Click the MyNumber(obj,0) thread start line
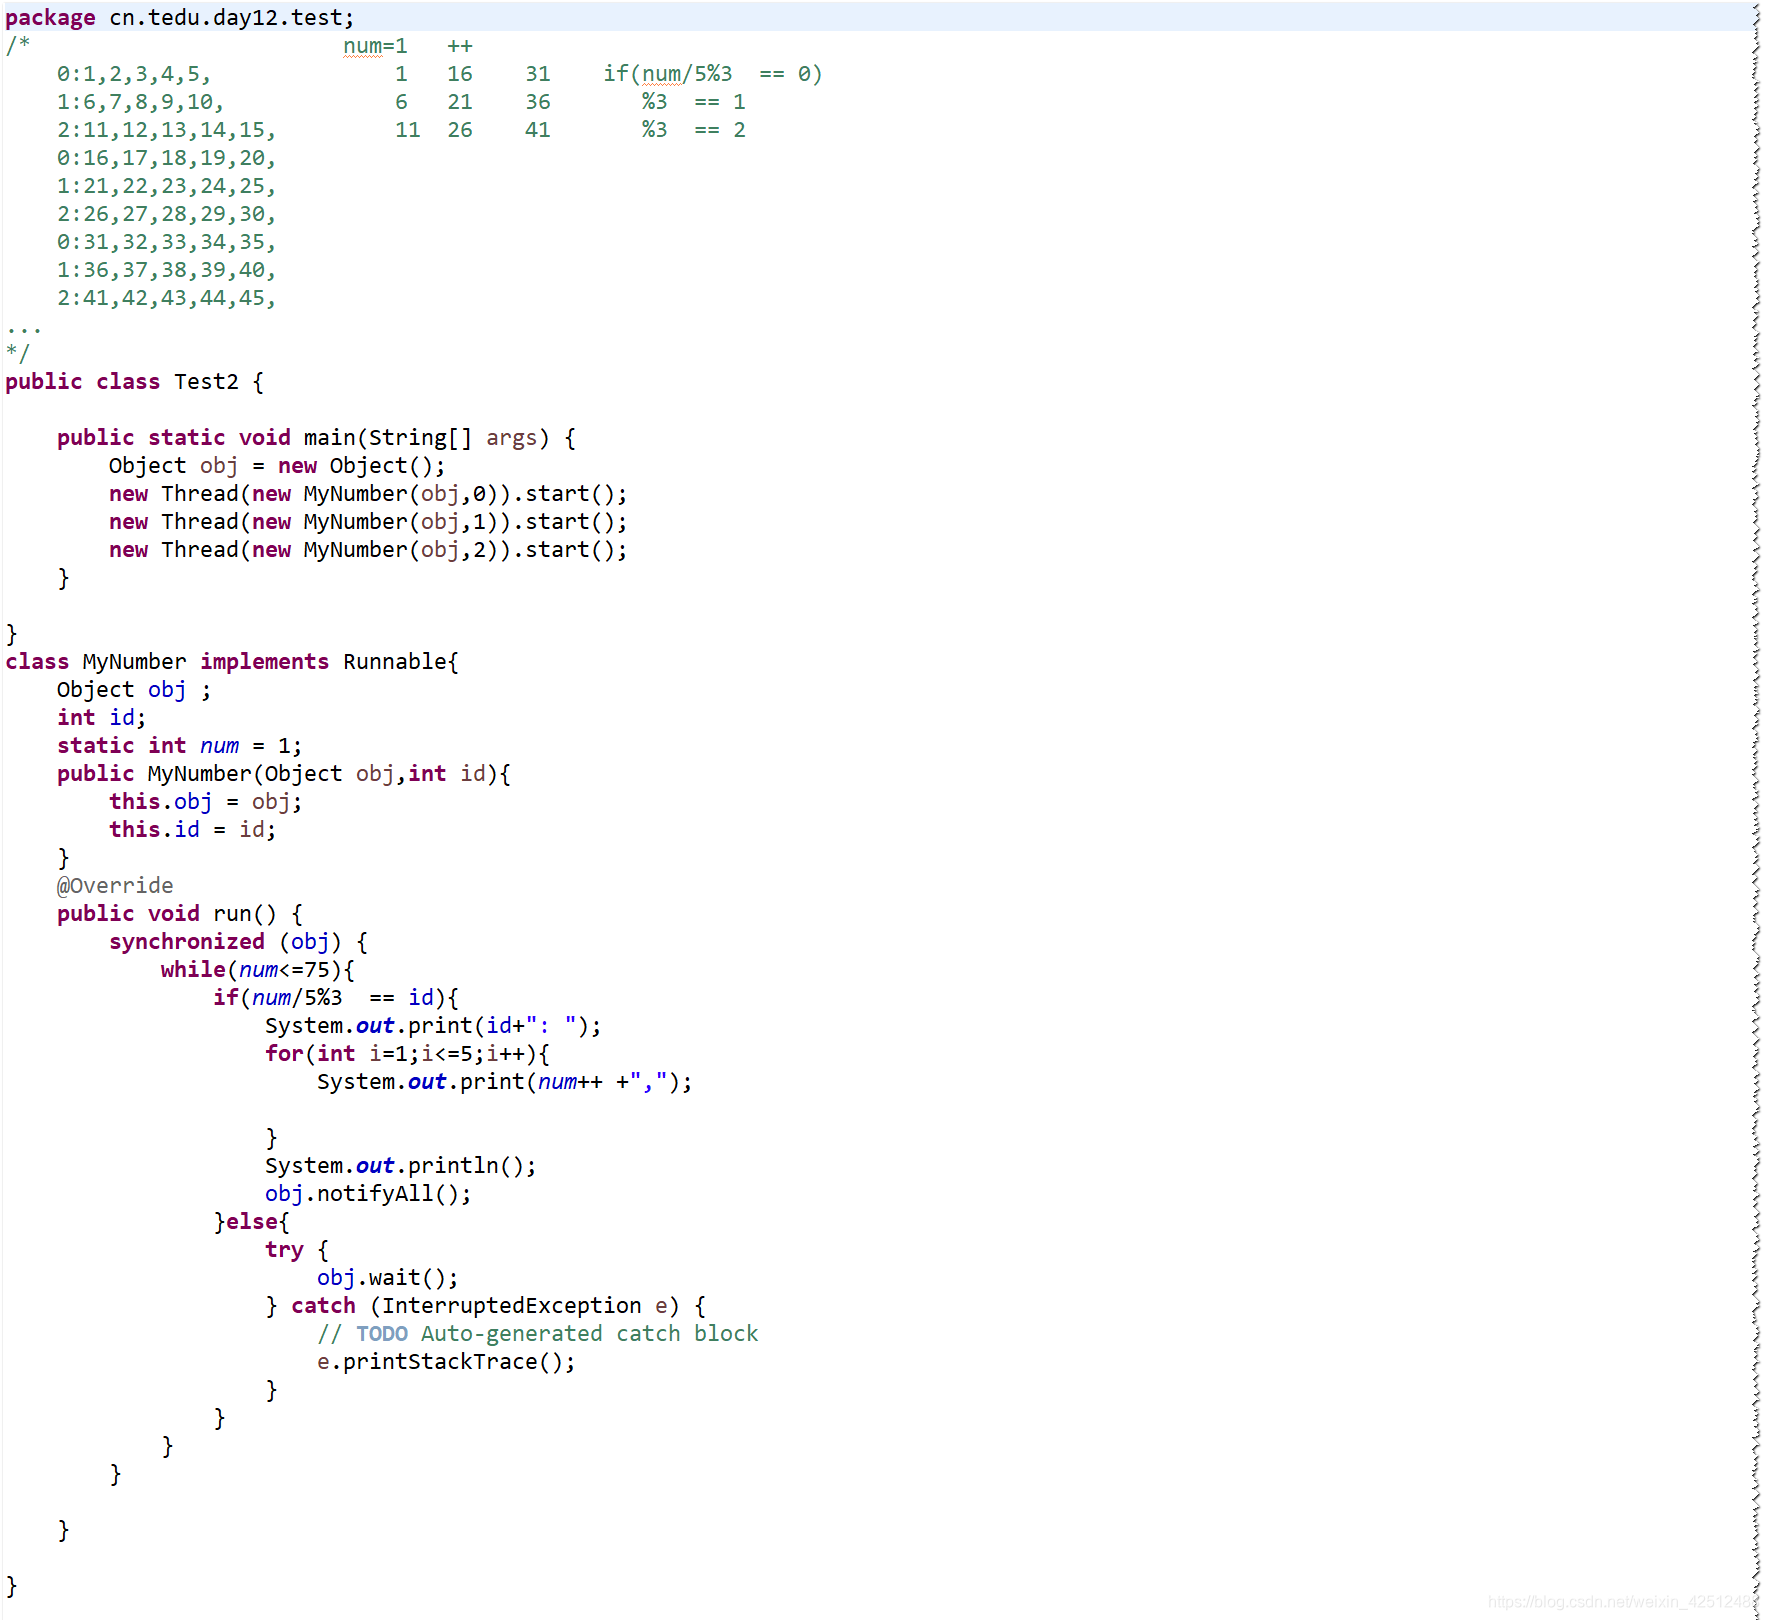Viewport: 1769px width, 1620px height. [368, 493]
